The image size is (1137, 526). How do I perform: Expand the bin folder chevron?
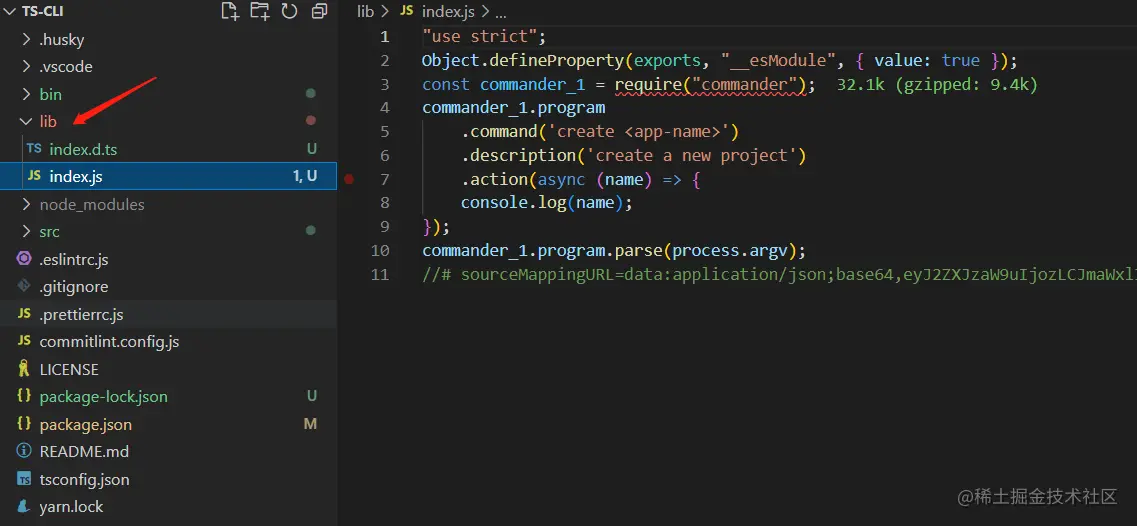[27, 94]
